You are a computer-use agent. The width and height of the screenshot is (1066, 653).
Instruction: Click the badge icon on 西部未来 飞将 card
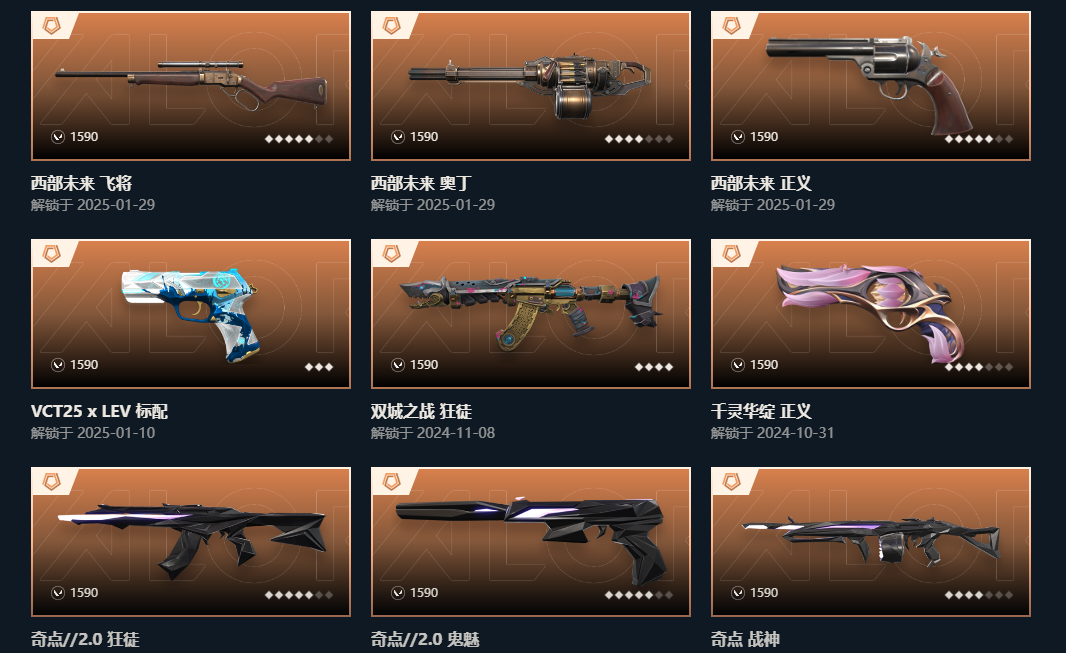52,26
